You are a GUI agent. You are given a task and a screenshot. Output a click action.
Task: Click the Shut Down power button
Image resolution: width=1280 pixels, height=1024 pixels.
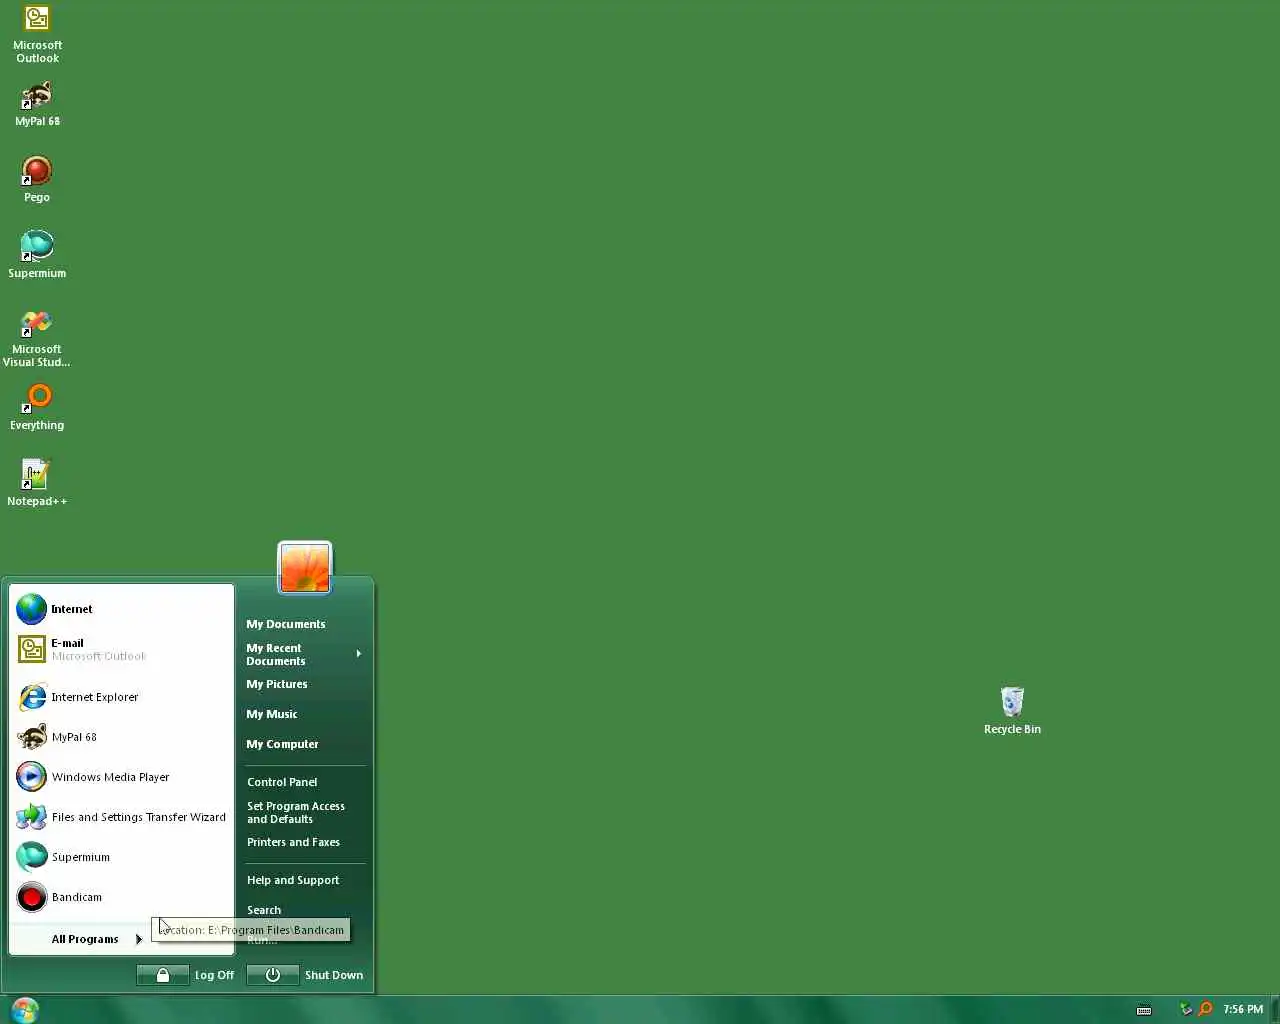tap(273, 975)
